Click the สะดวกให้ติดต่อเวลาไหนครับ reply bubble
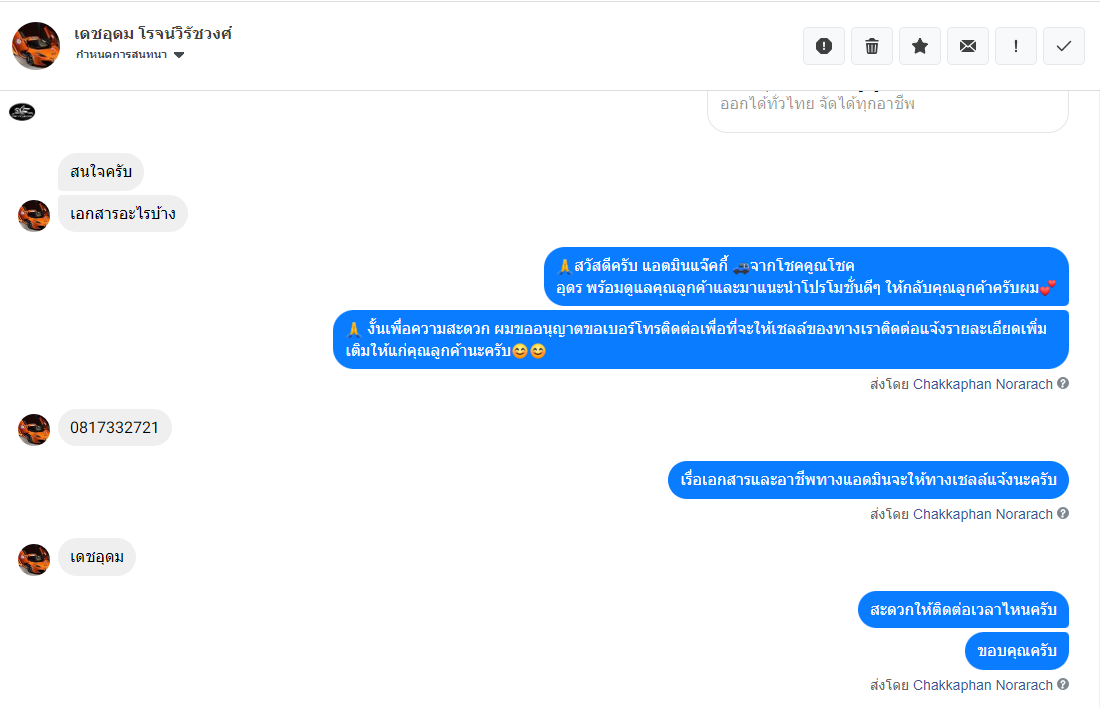This screenshot has height=714, width=1100. (x=963, y=609)
